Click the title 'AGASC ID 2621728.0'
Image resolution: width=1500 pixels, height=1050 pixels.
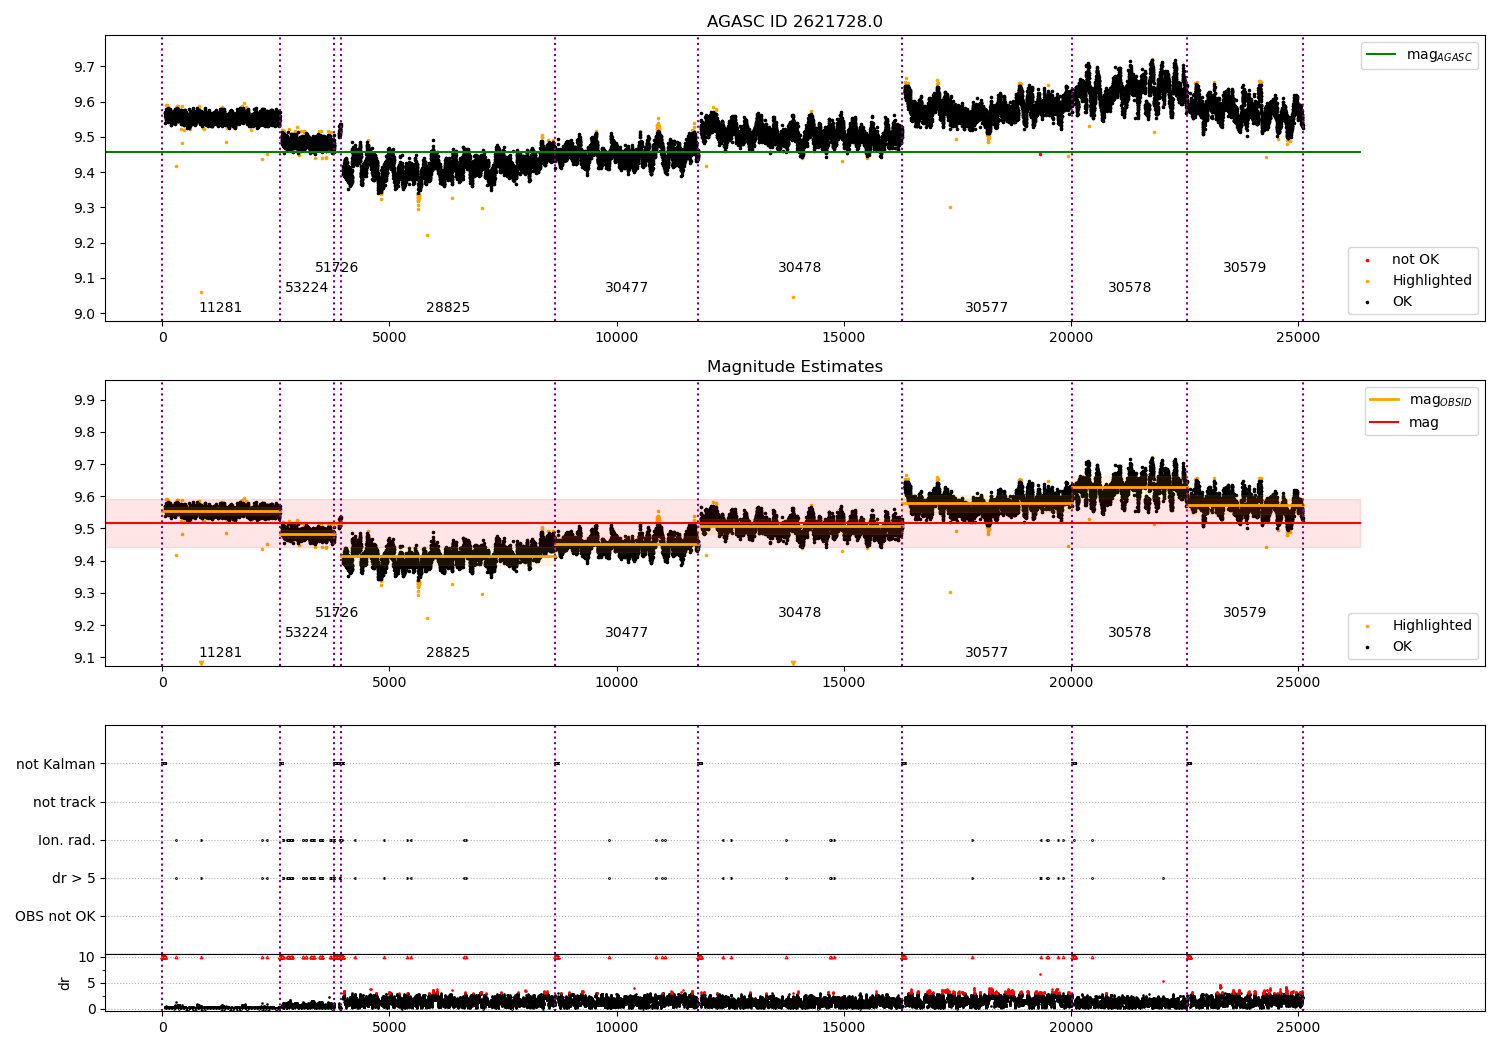795,22
